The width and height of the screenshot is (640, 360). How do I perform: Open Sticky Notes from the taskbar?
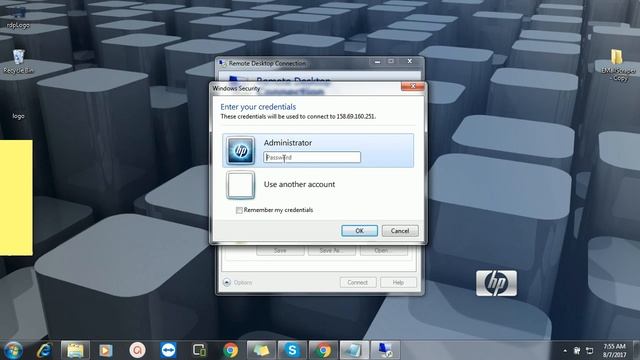(x=261, y=350)
